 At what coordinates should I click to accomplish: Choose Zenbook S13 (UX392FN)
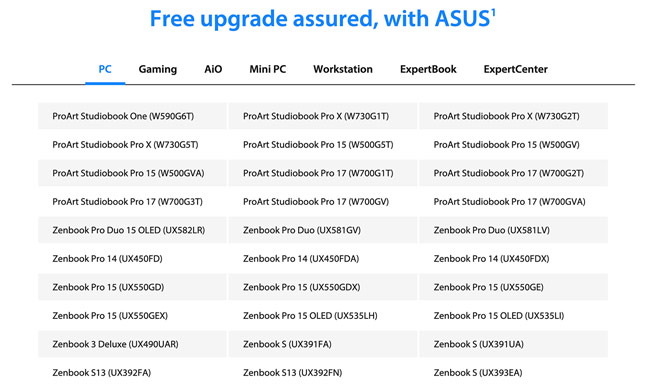tap(323, 373)
